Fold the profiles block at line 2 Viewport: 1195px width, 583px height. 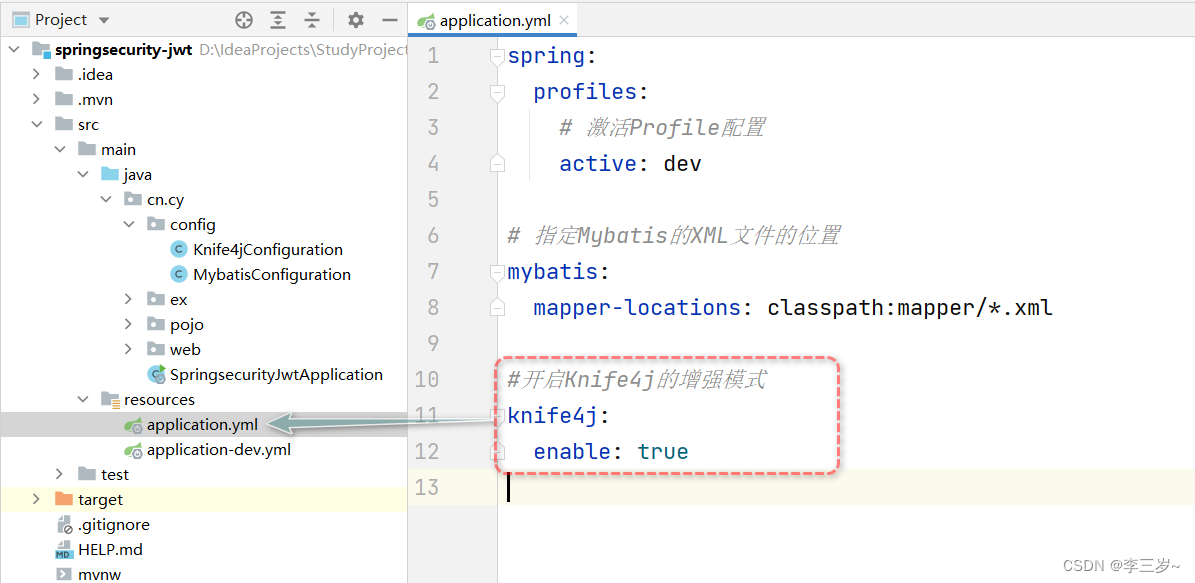click(498, 92)
